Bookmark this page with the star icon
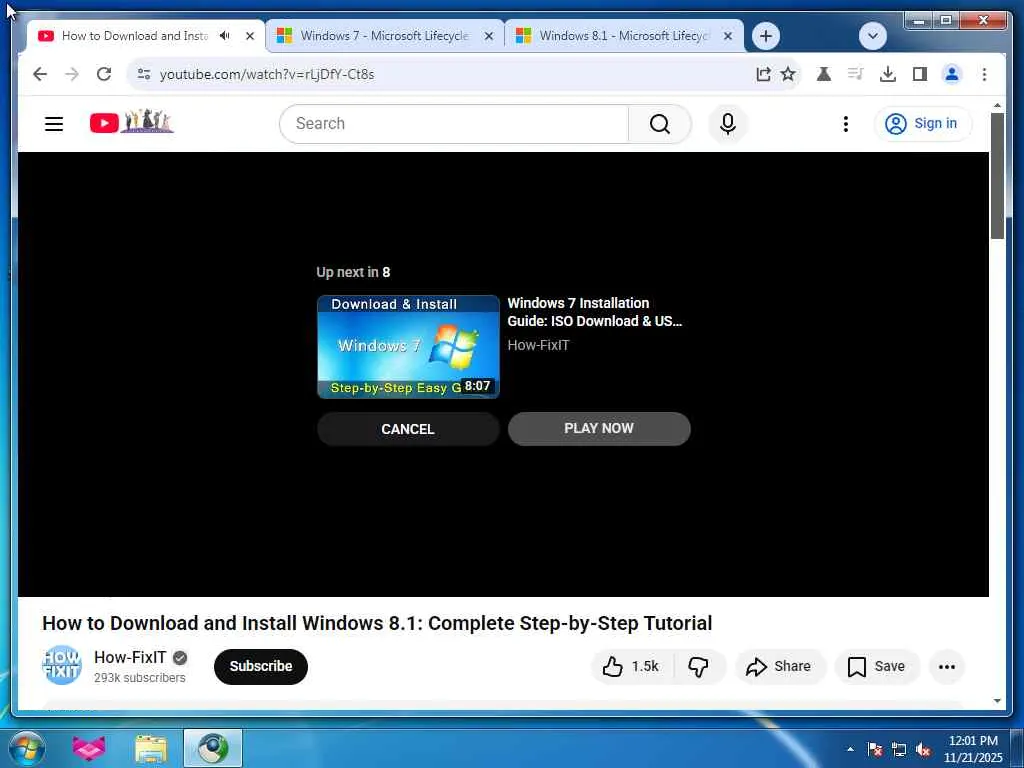 point(788,74)
